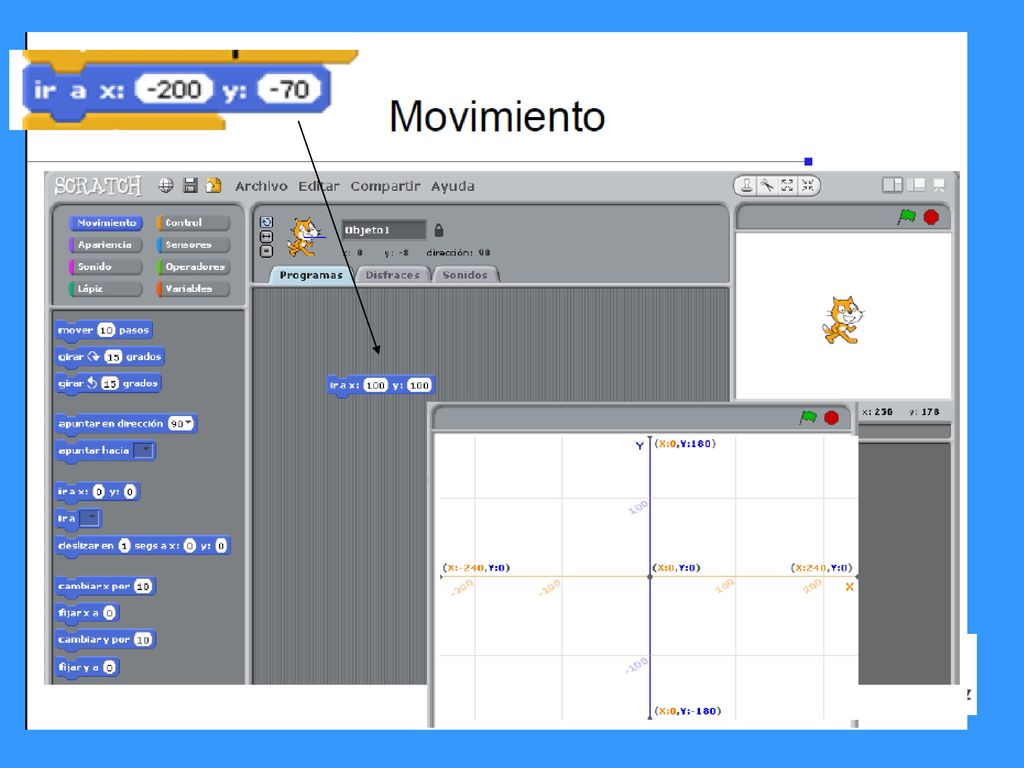Click red stop sign above coordinate grid
Image resolution: width=1024 pixels, height=768 pixels.
coord(831,417)
